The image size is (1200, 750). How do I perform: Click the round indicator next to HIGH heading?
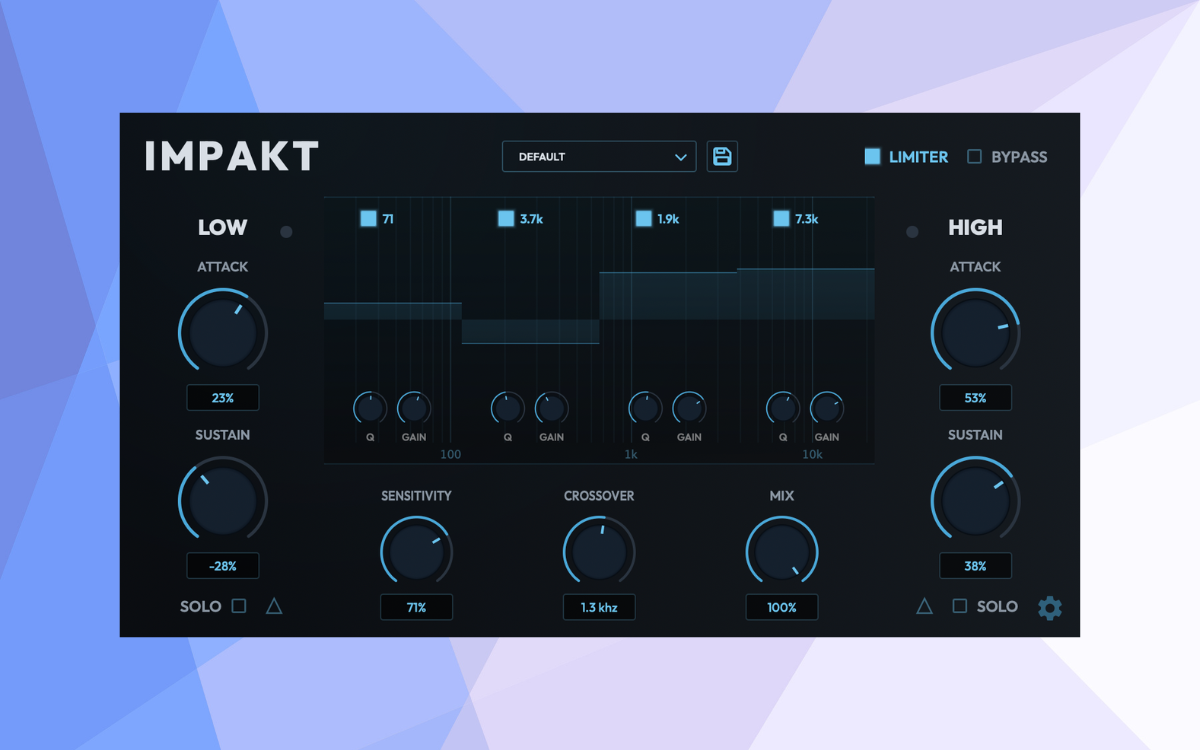[912, 232]
